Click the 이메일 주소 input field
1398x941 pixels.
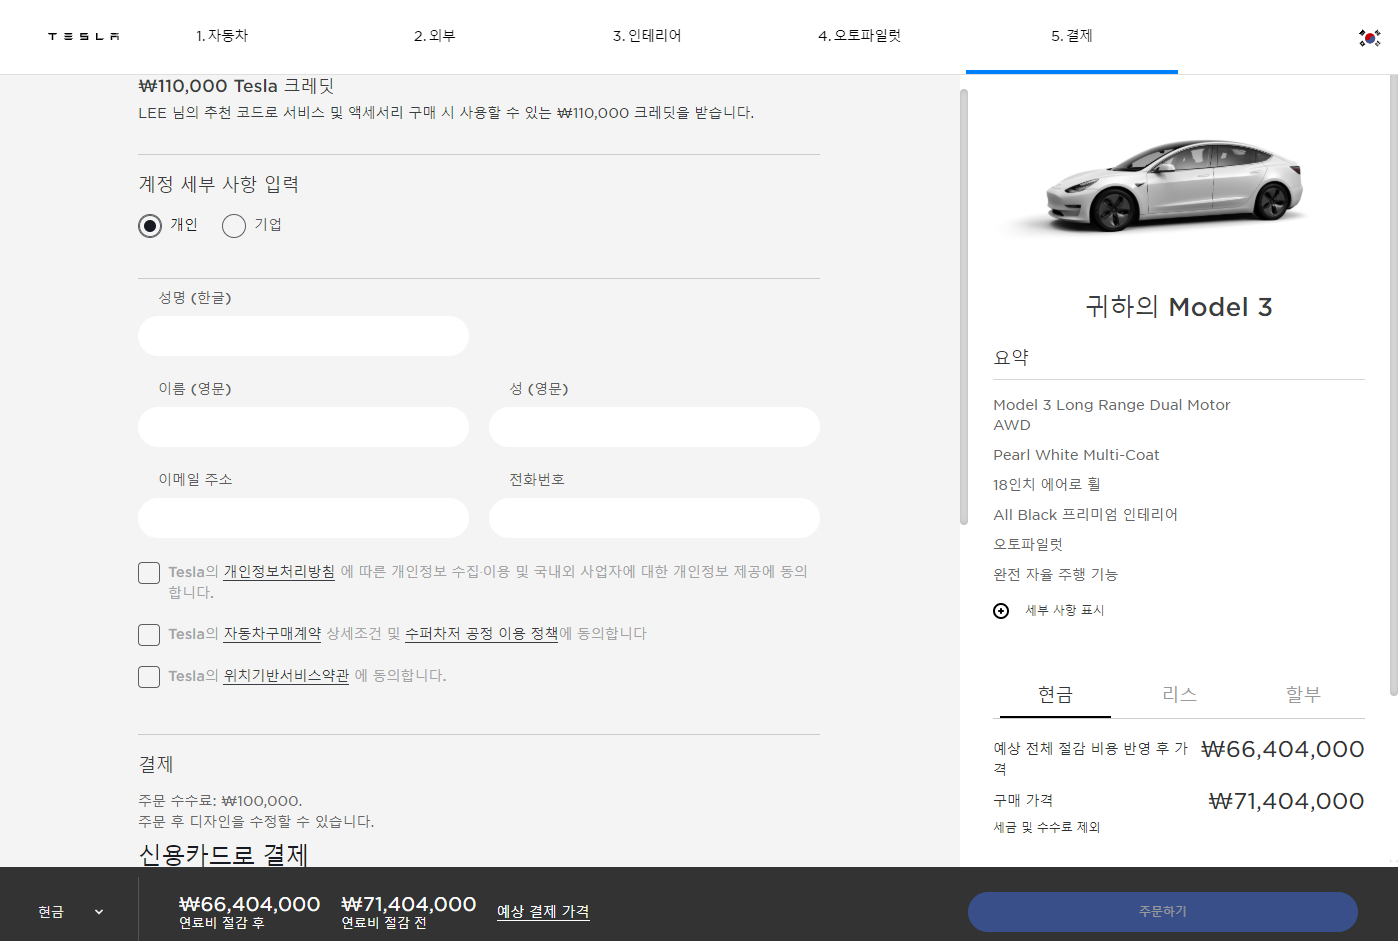pos(303,518)
